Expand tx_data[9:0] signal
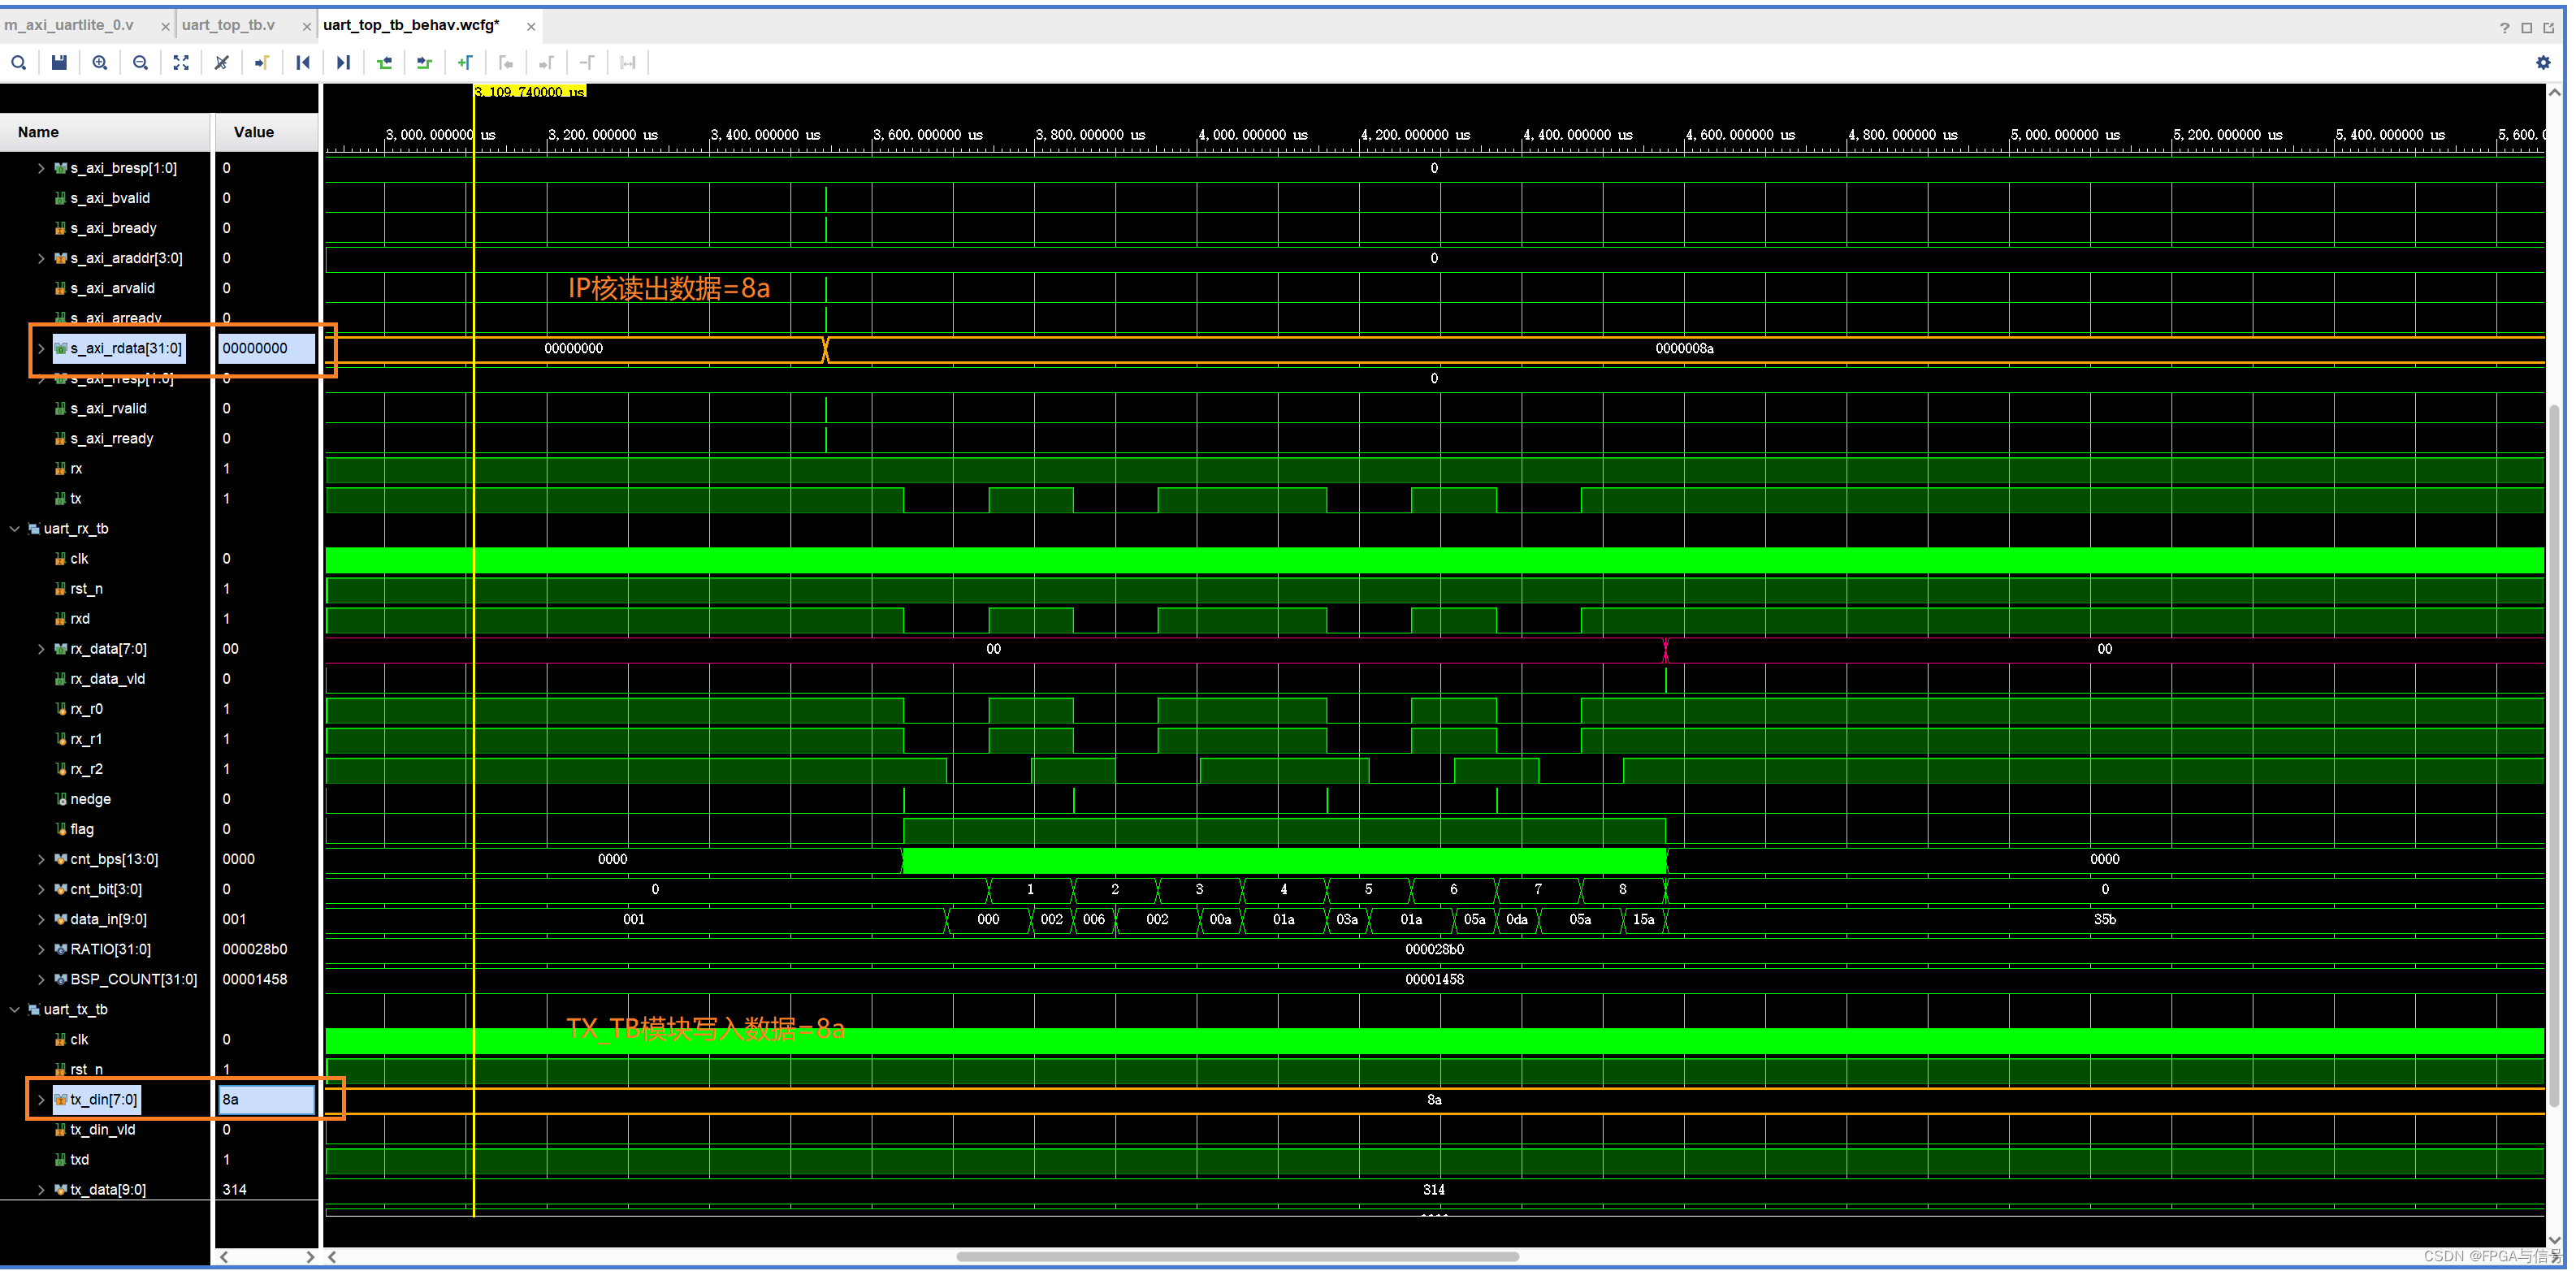The width and height of the screenshot is (2576, 1271). tap(41, 1189)
